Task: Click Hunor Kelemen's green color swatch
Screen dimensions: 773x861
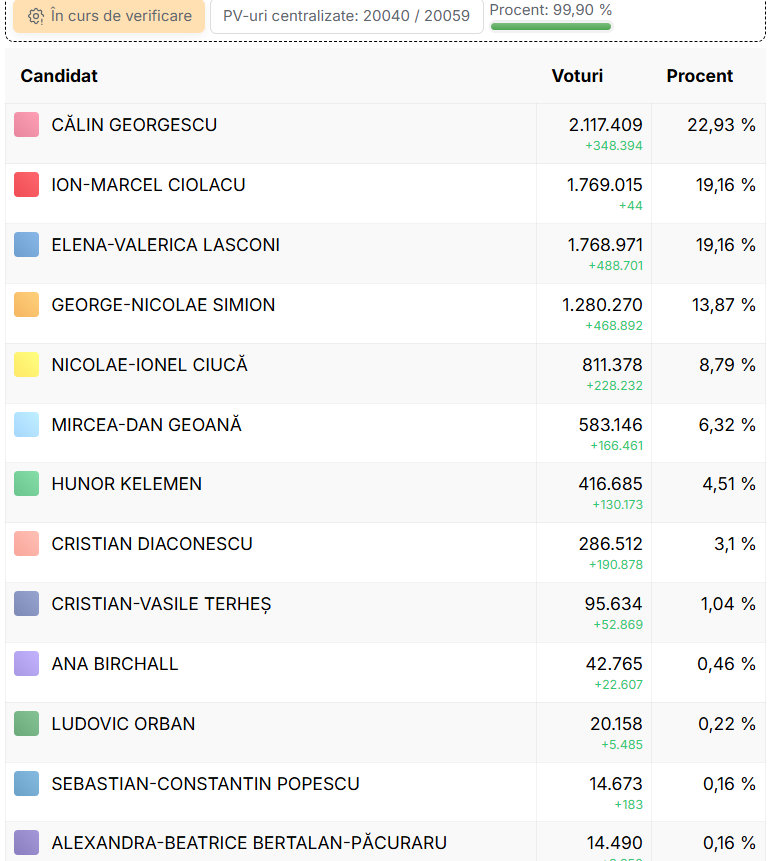Action: click(x=27, y=484)
